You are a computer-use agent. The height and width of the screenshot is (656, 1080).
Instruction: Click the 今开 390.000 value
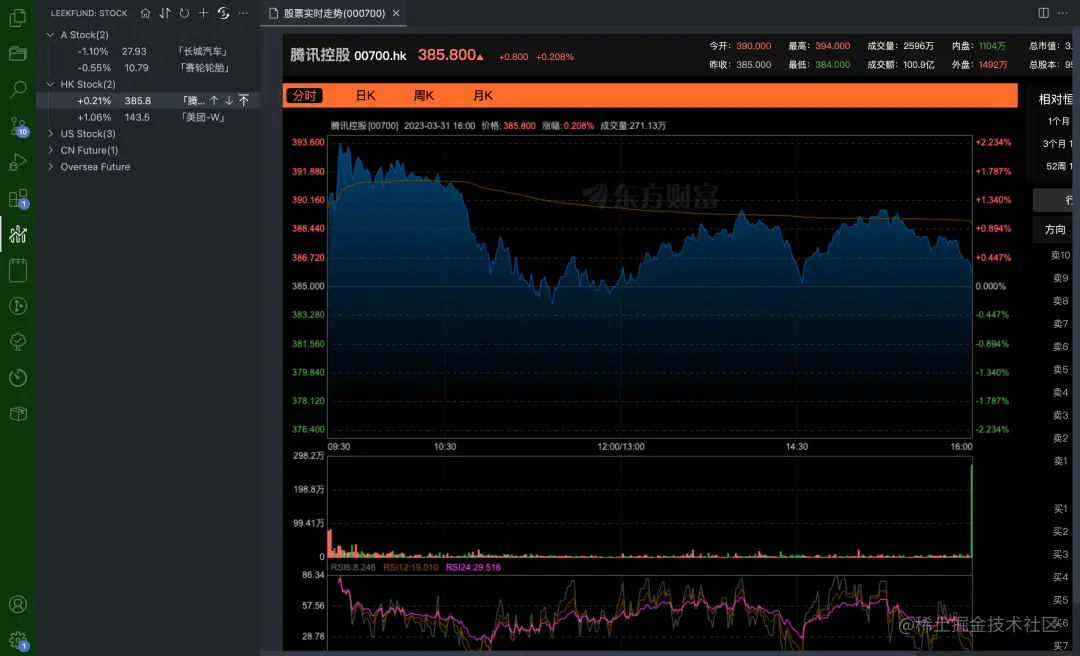(754, 46)
